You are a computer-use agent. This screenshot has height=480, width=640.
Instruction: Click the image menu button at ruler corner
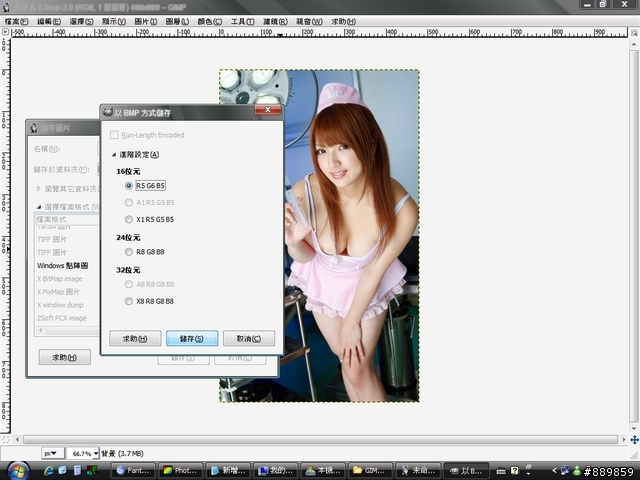tap(5, 32)
